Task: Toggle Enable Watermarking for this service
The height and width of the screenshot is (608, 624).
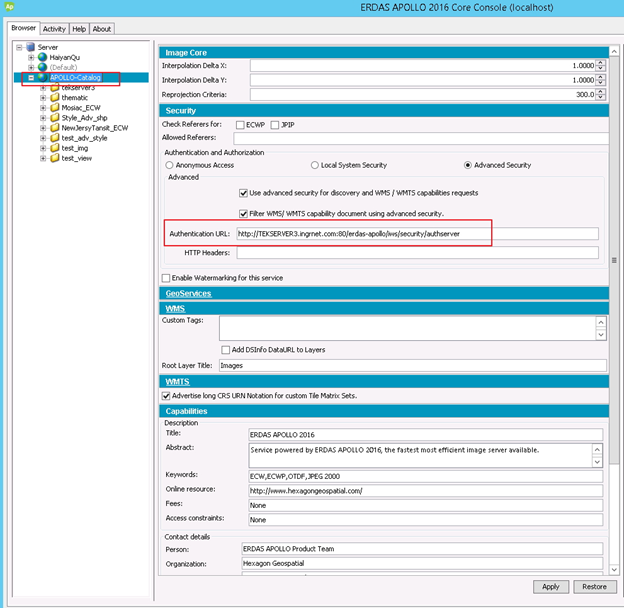Action: [166, 277]
